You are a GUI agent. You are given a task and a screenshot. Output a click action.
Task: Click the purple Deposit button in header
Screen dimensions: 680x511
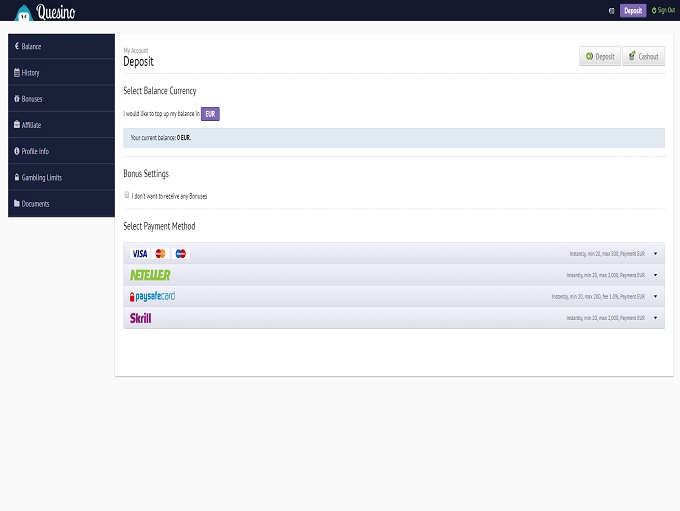tap(633, 11)
